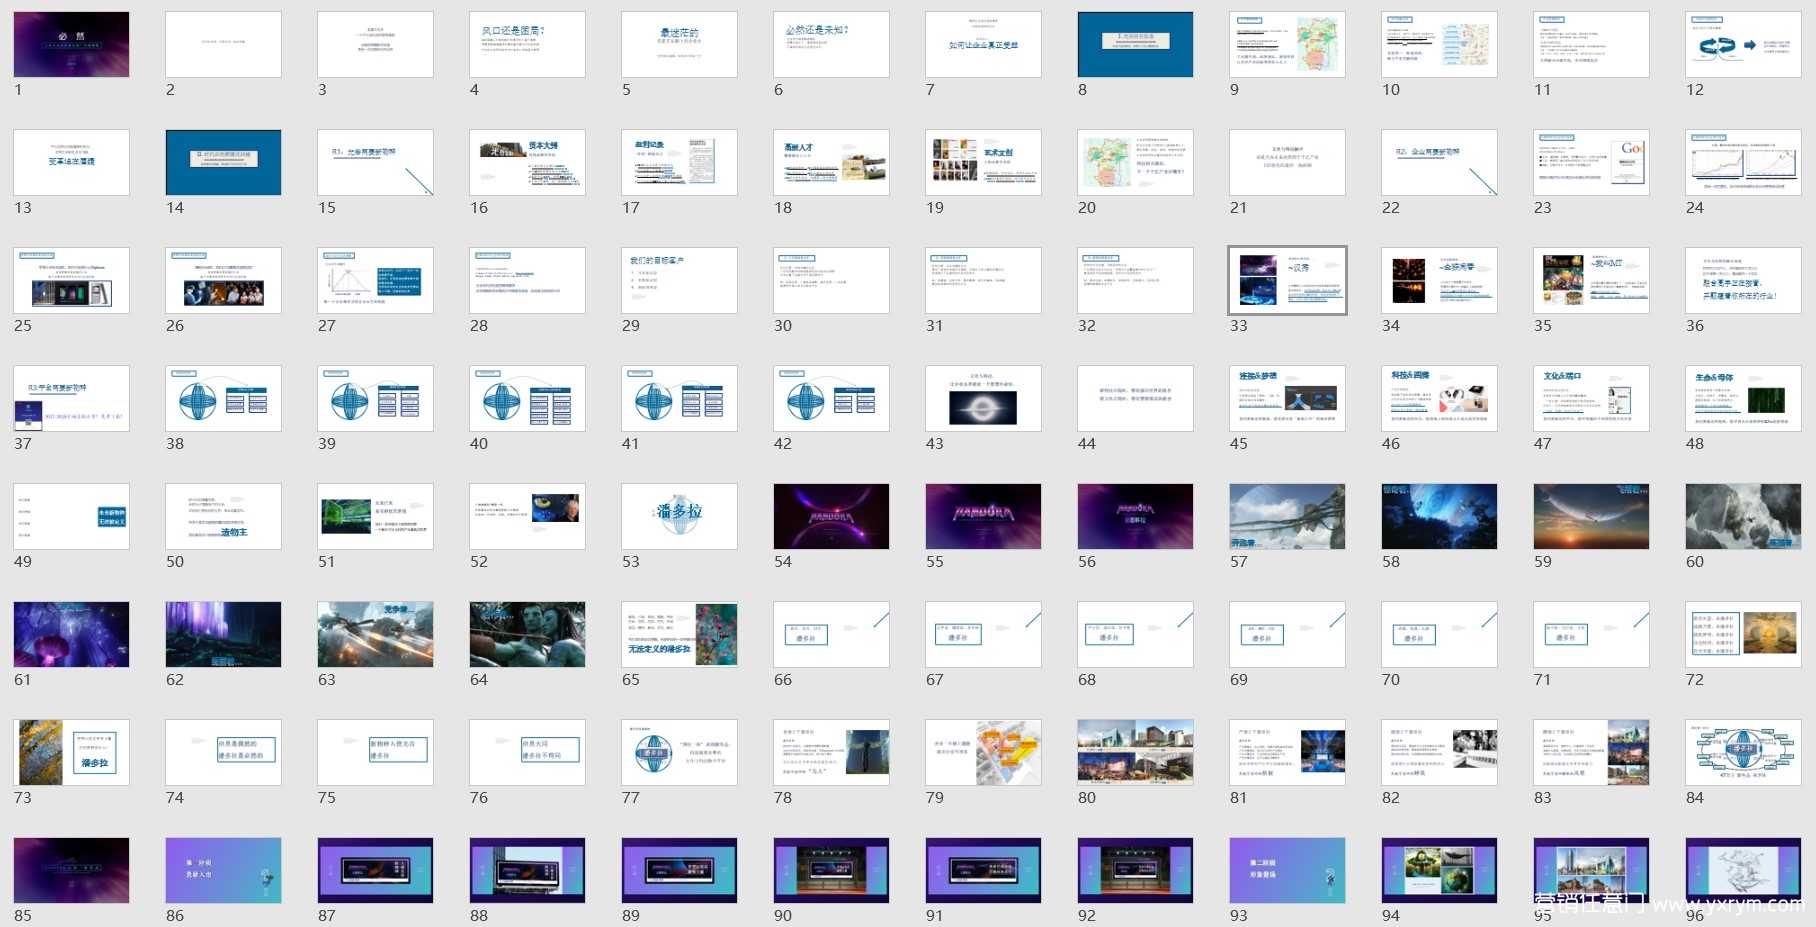Select slide 77 globe thumbnail

point(679,752)
